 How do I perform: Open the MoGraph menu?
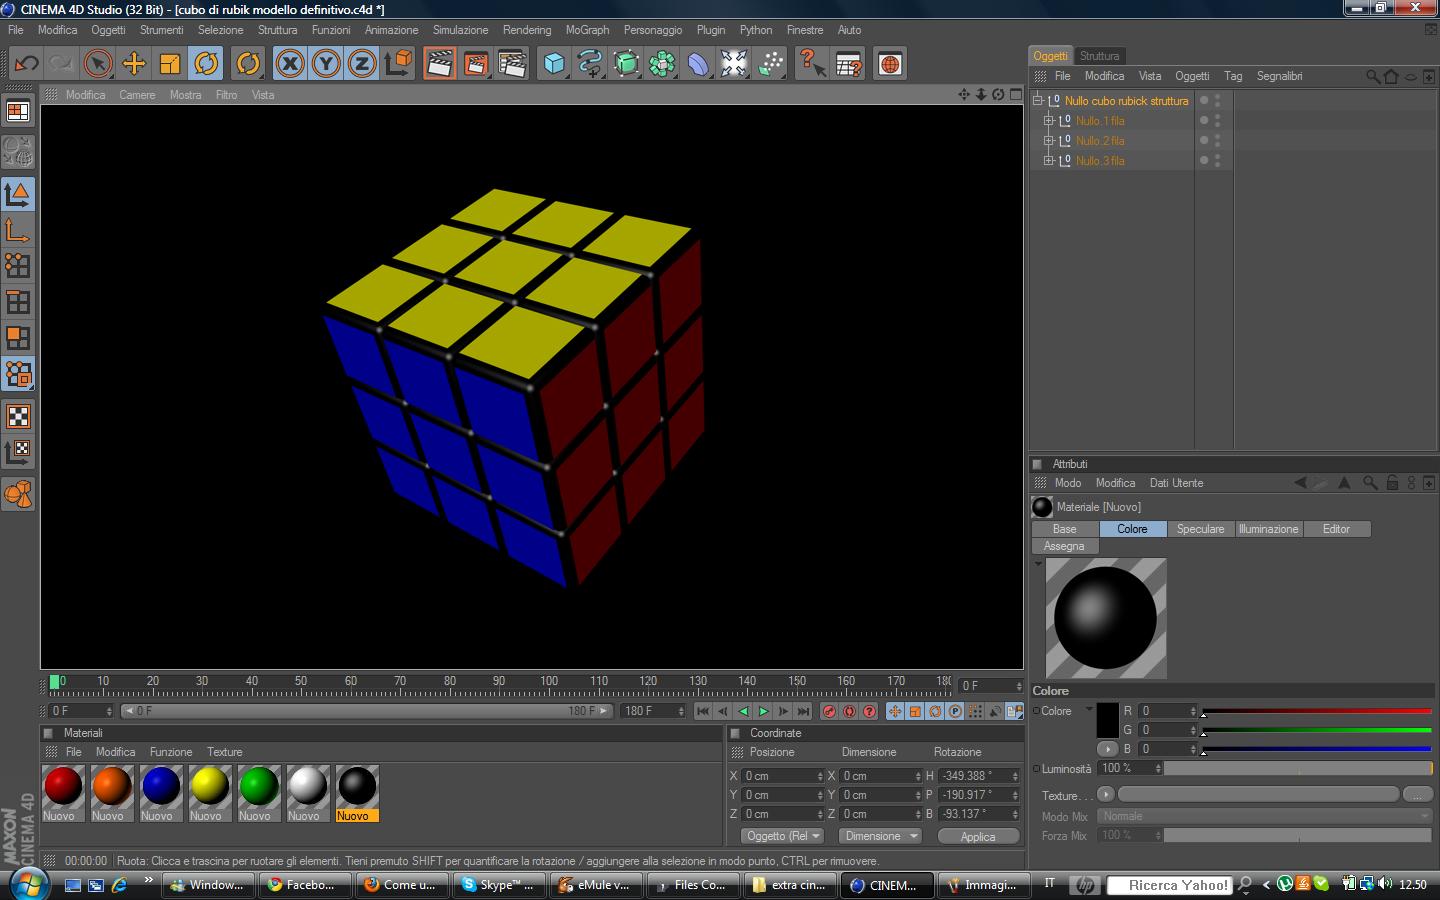point(587,30)
